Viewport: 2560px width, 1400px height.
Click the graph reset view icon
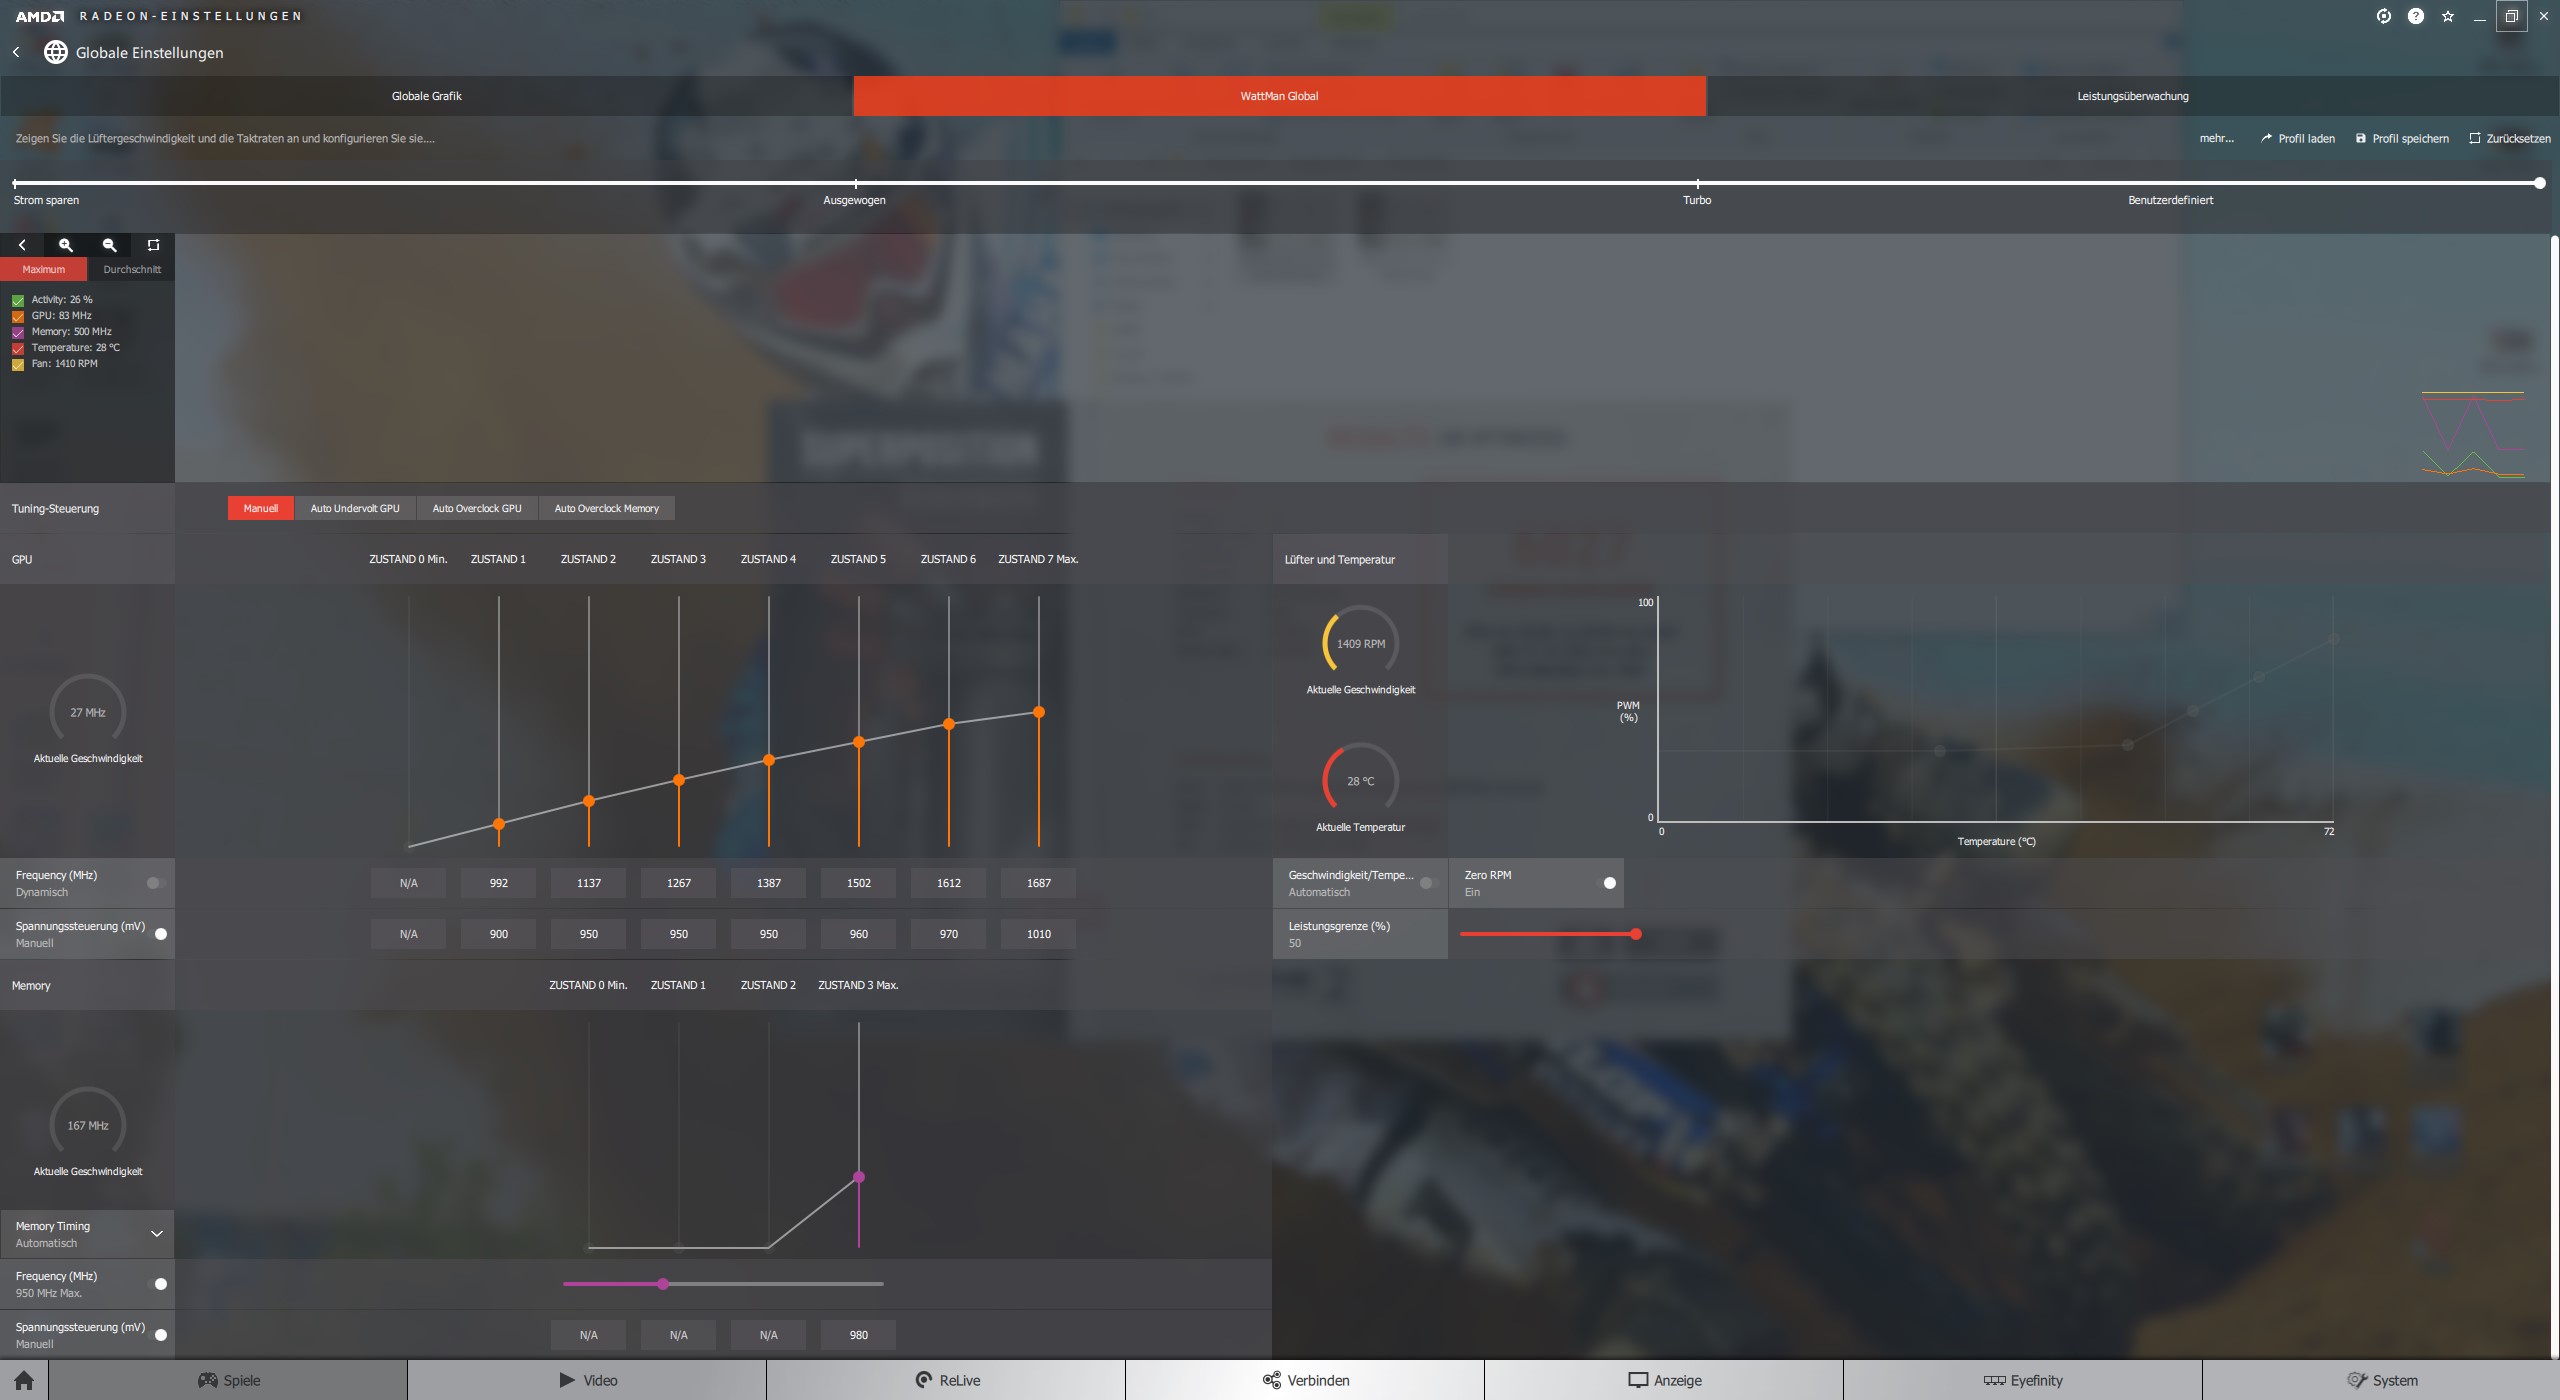click(153, 245)
